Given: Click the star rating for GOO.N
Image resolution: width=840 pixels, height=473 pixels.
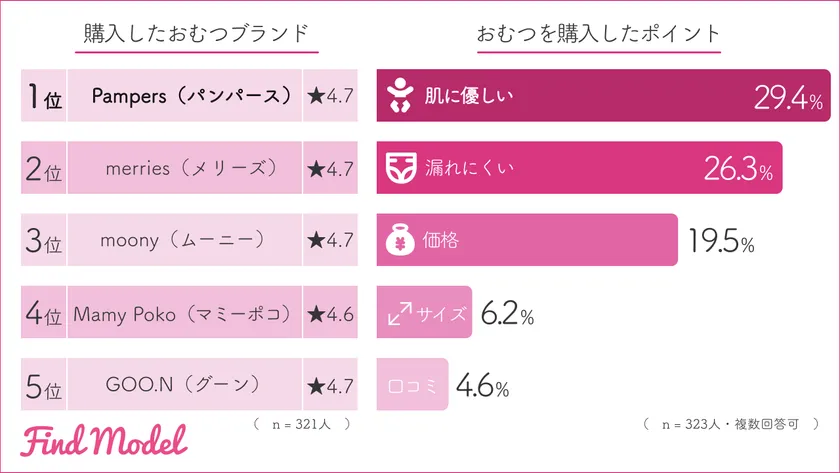Looking at the screenshot, I should [329, 385].
